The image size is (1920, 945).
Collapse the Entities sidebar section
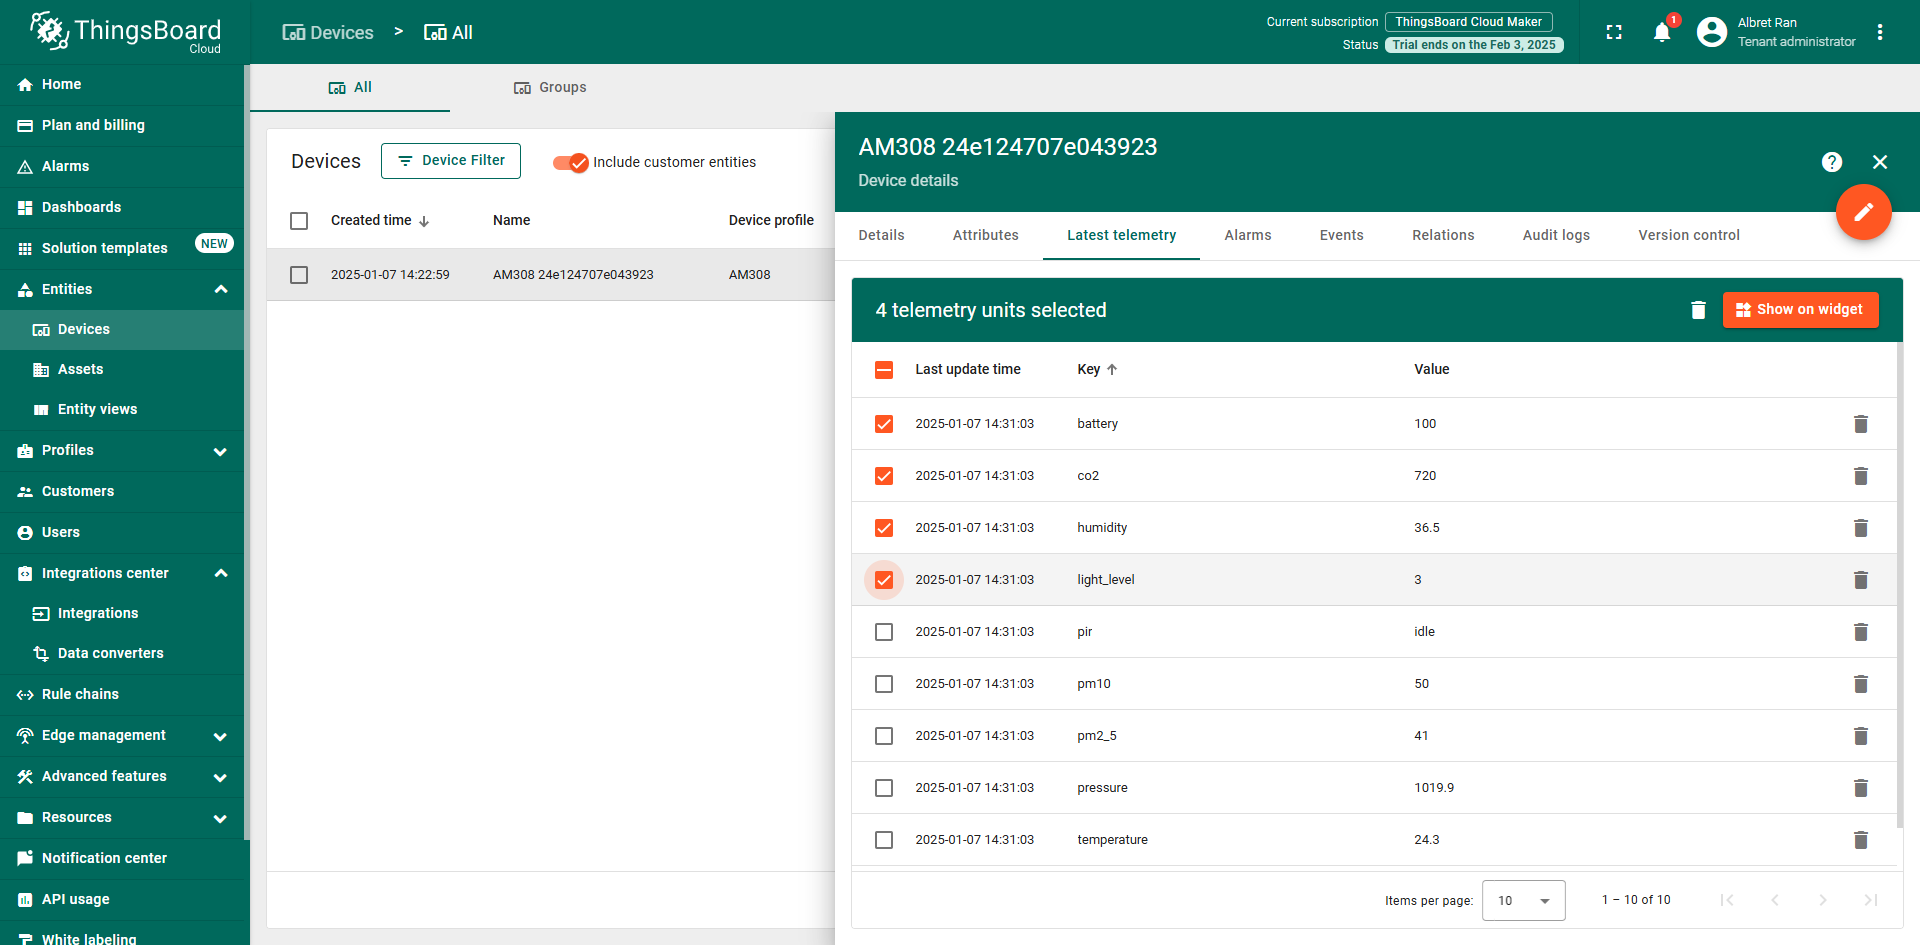tap(221, 290)
